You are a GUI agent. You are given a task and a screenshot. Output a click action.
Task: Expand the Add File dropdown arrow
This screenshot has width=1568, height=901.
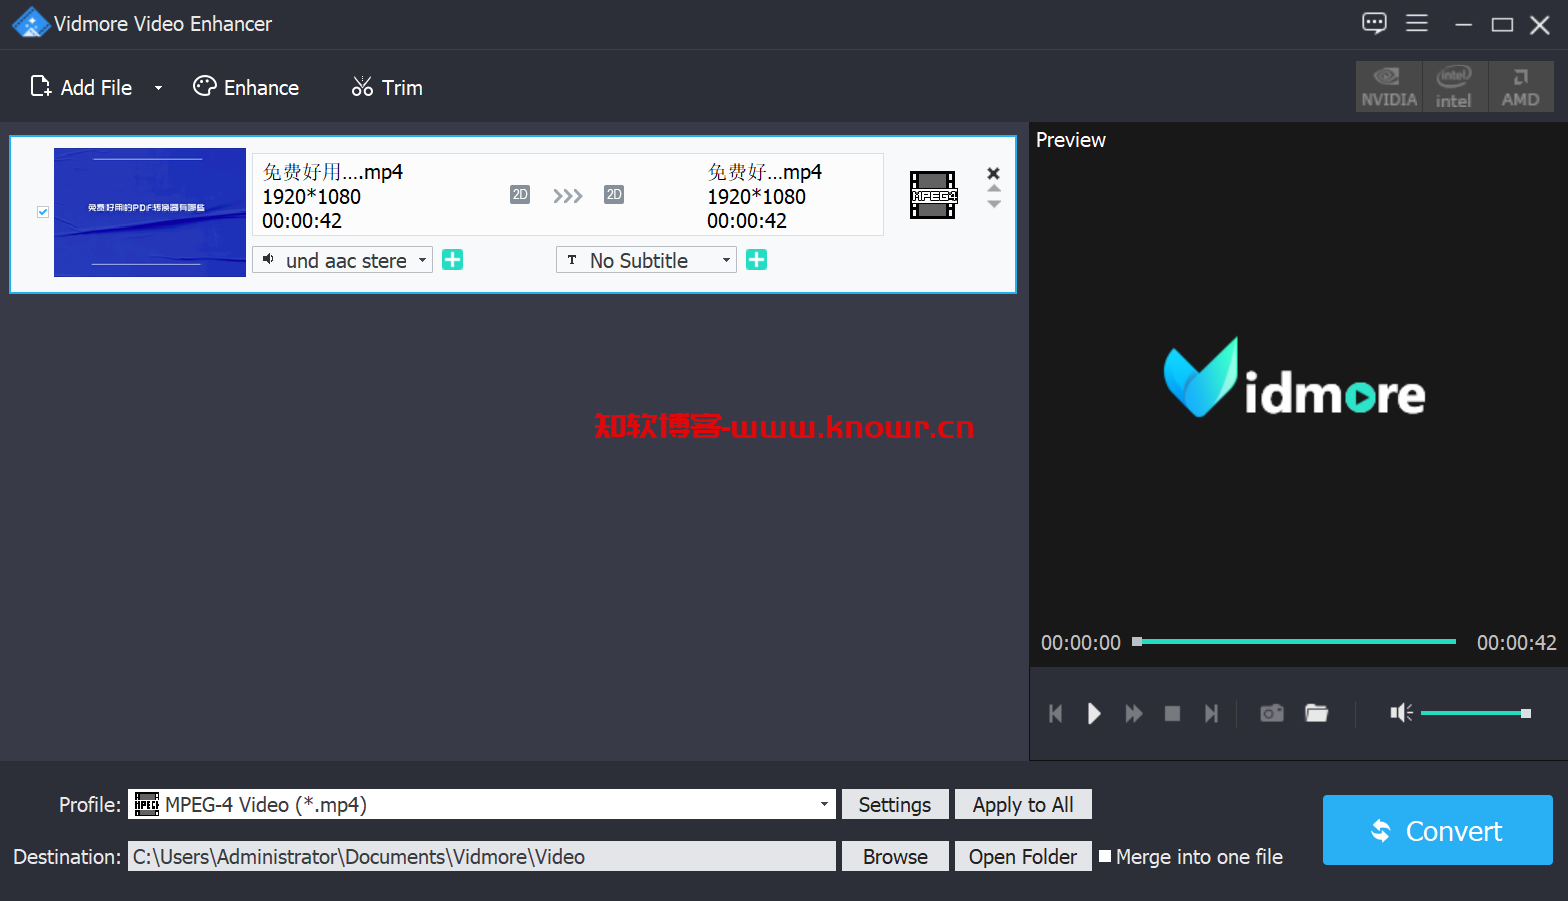(158, 88)
